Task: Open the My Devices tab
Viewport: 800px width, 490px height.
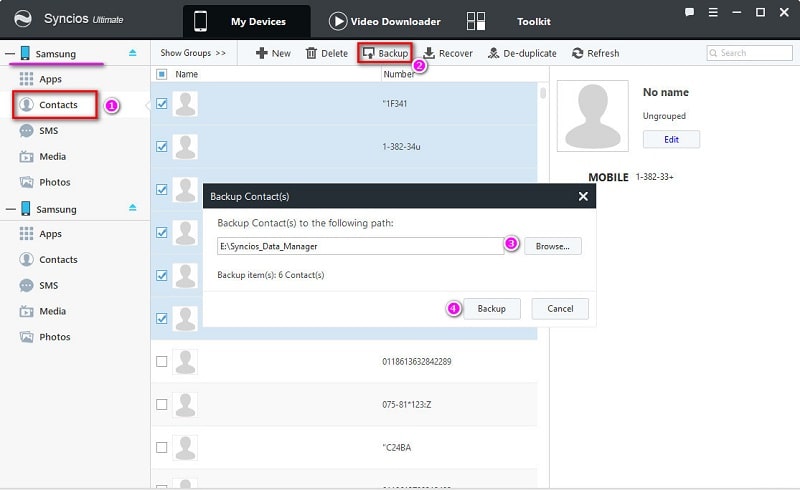Action: tap(246, 21)
